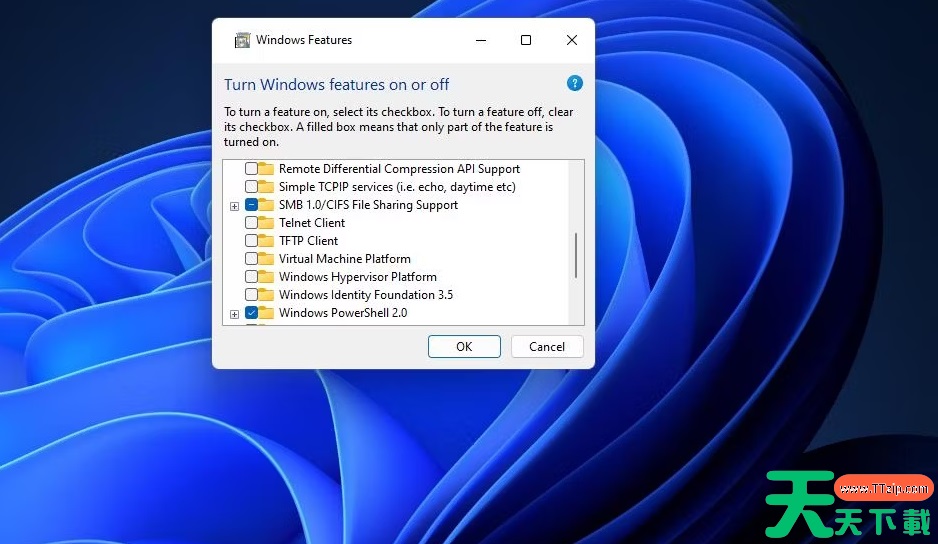Enable Simple TCPIP services checkbox
The image size is (938, 544).
(251, 187)
